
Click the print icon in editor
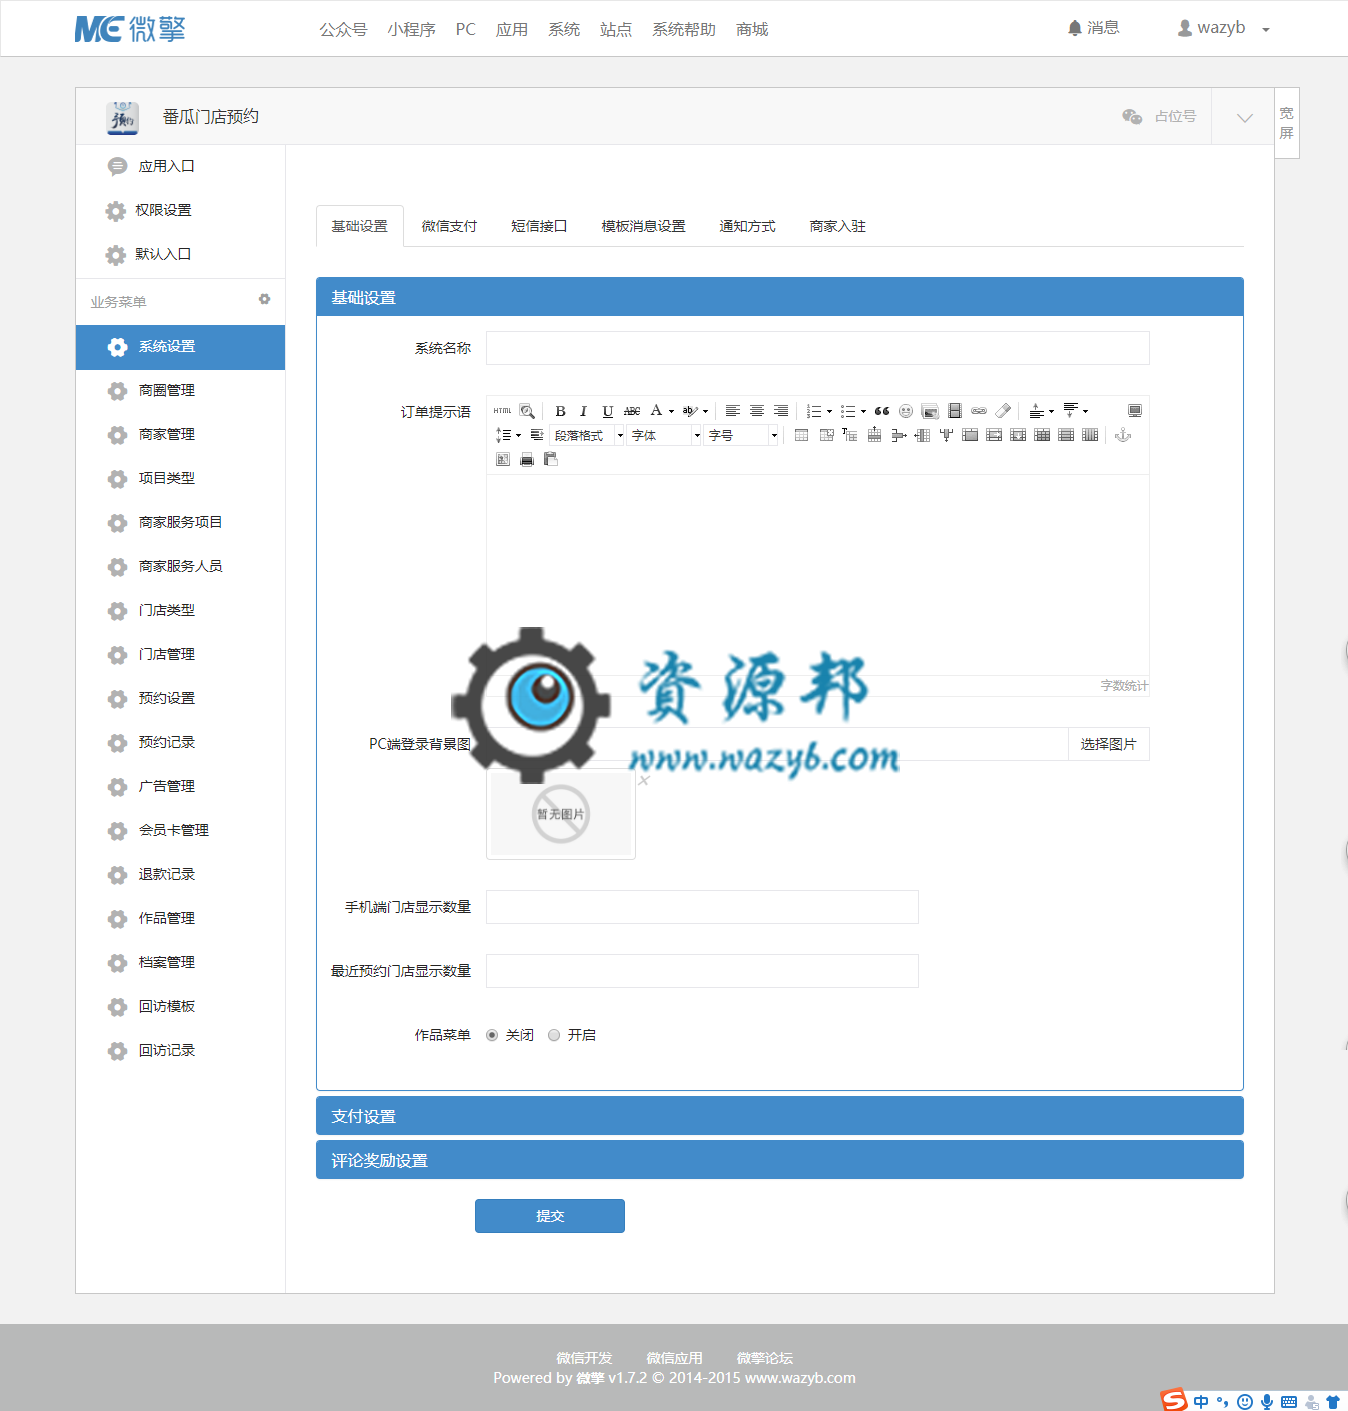tap(527, 459)
